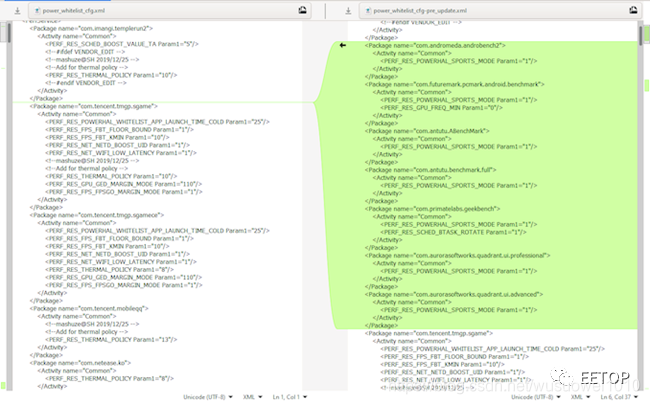The width and height of the screenshot is (650, 404).
Task: Click the first #ifdef VENDOR_EDIT comment line
Action: (85, 52)
